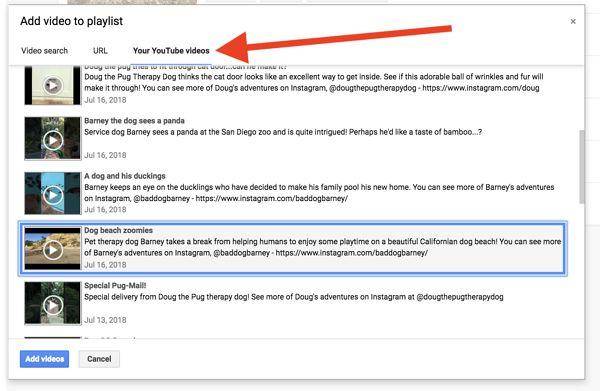Click the video list scrollbar handle
The height and width of the screenshot is (391, 600).
tap(582, 167)
